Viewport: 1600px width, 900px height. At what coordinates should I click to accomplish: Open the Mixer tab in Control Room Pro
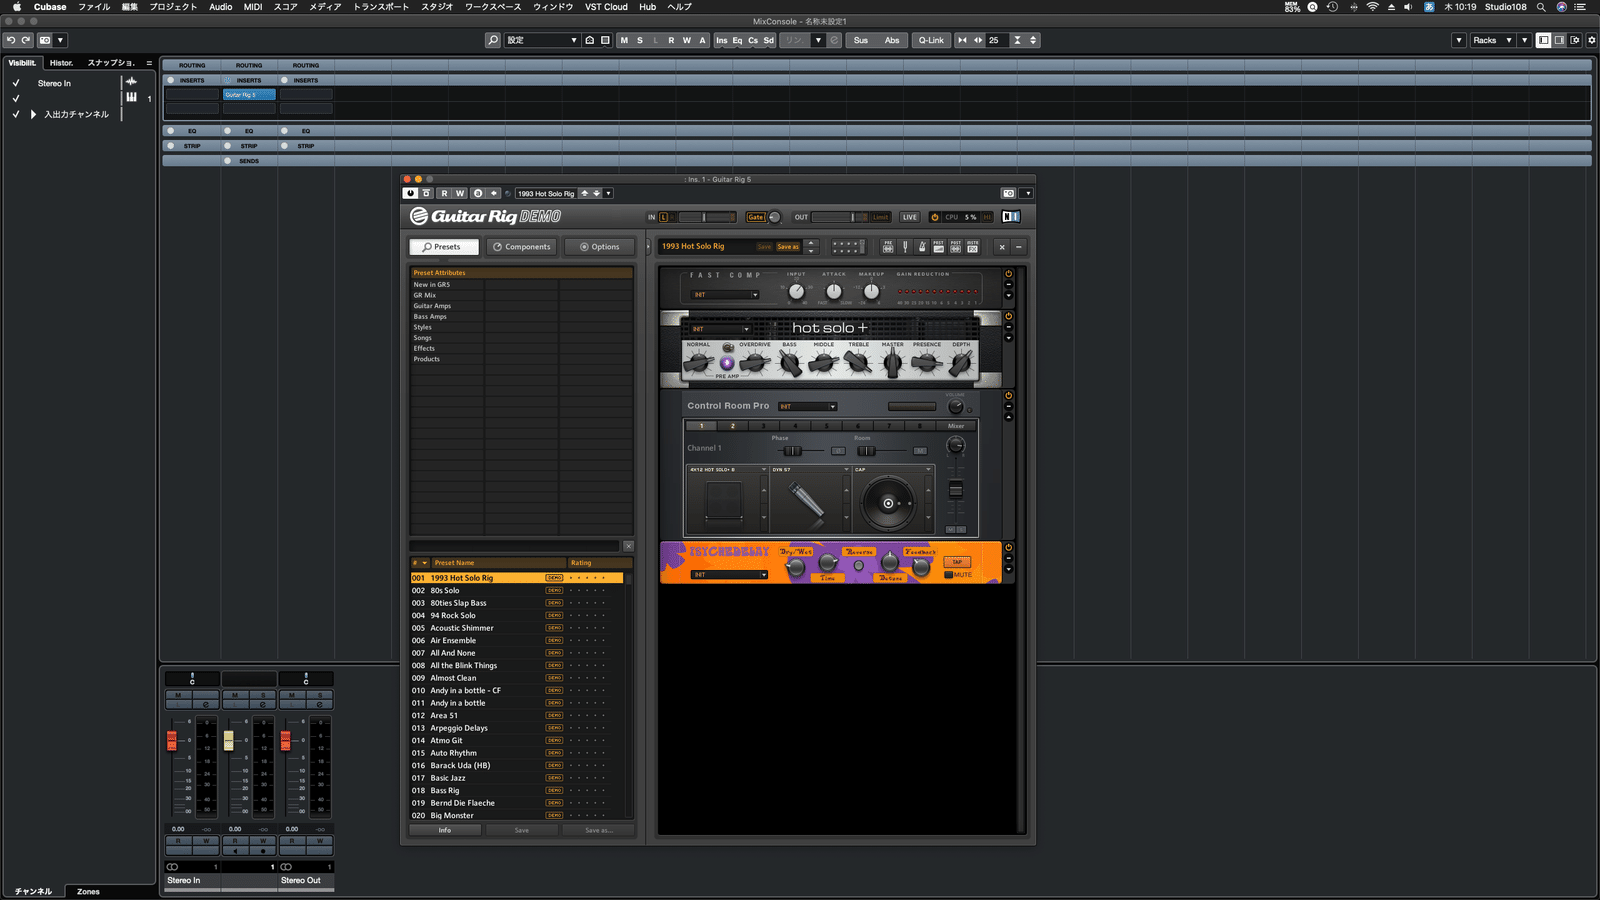click(x=956, y=426)
